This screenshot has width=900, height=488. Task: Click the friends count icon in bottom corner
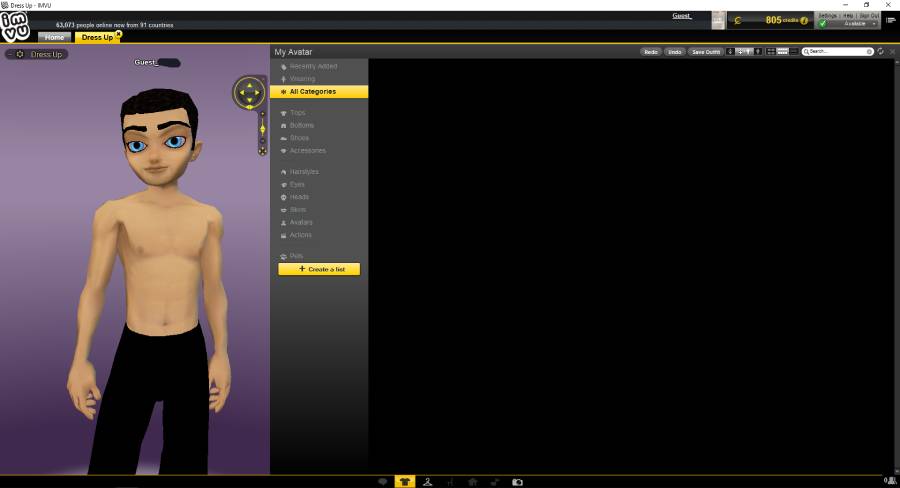tap(890, 481)
